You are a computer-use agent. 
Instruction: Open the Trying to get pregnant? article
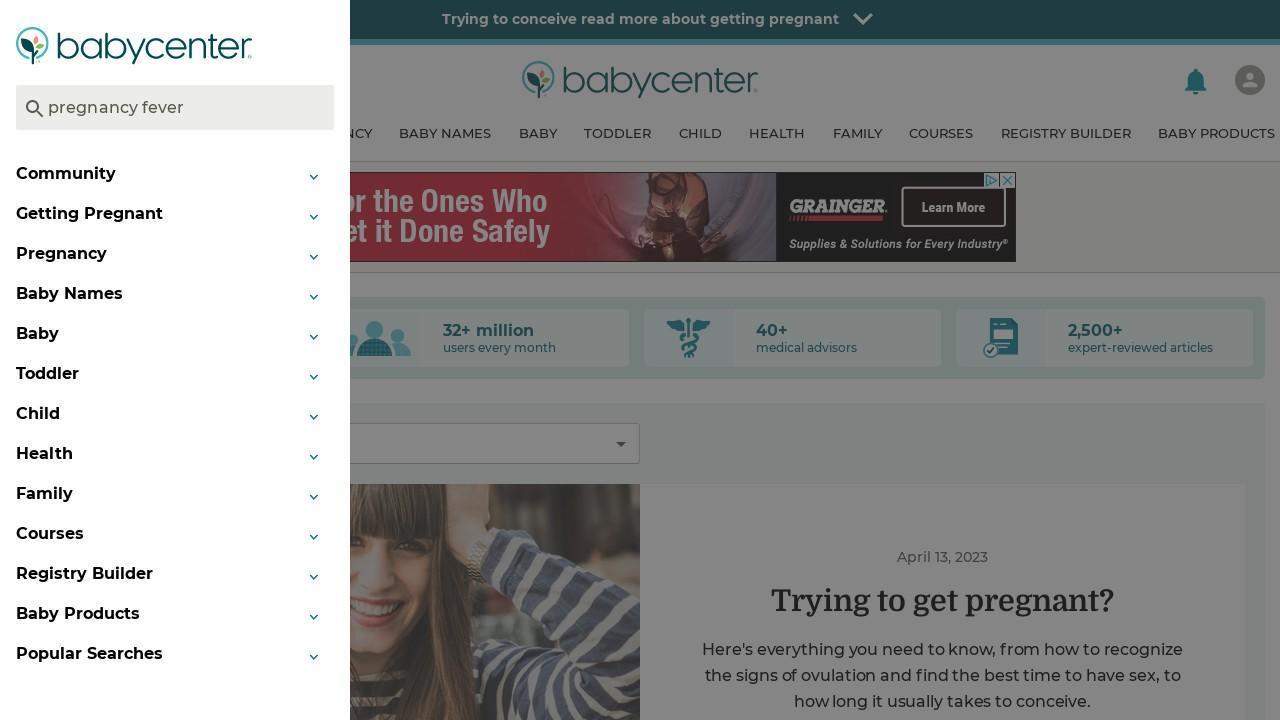[x=942, y=601]
